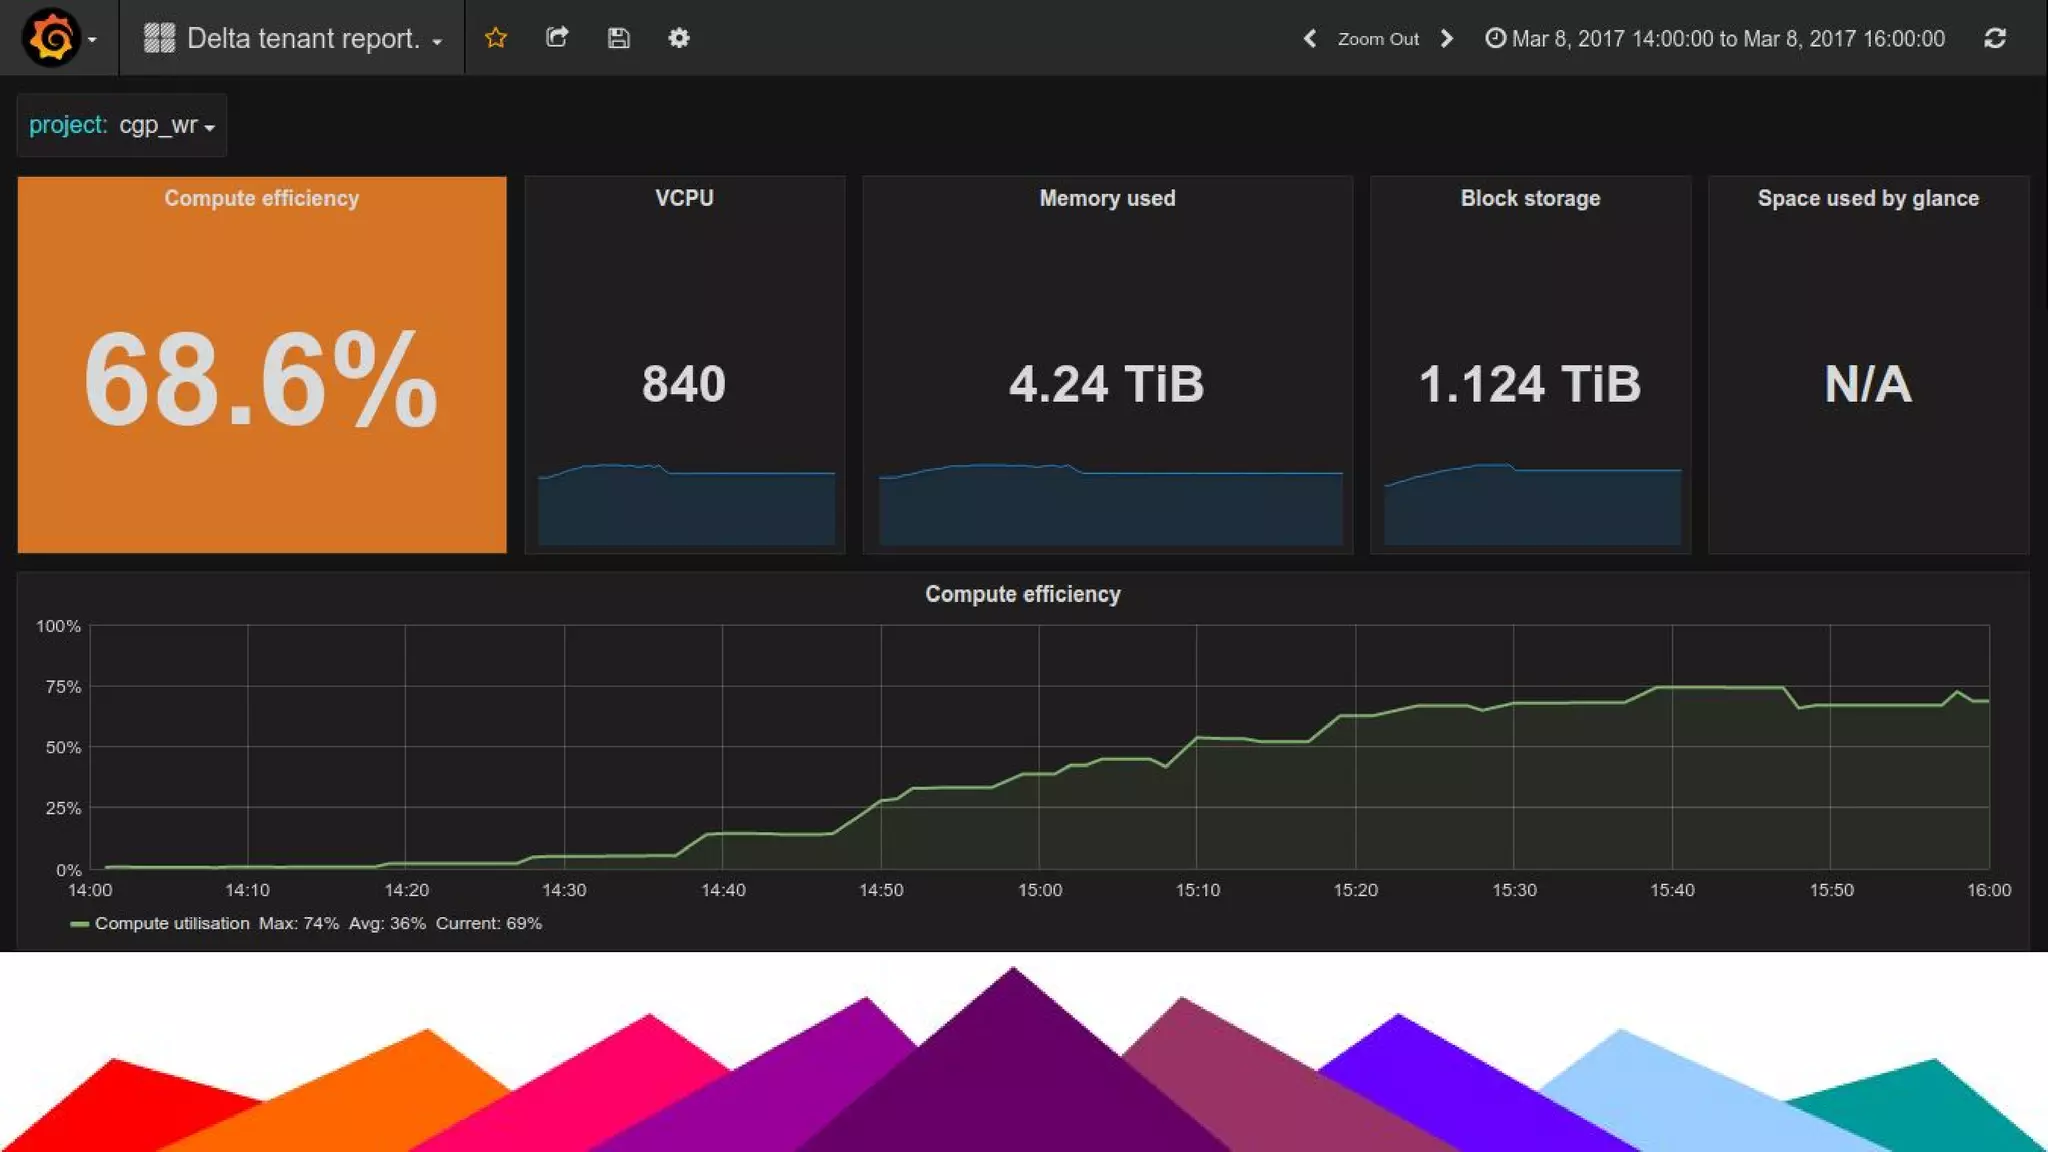Open dashboard settings gear icon
The width and height of the screenshot is (2048, 1152).
(x=679, y=38)
